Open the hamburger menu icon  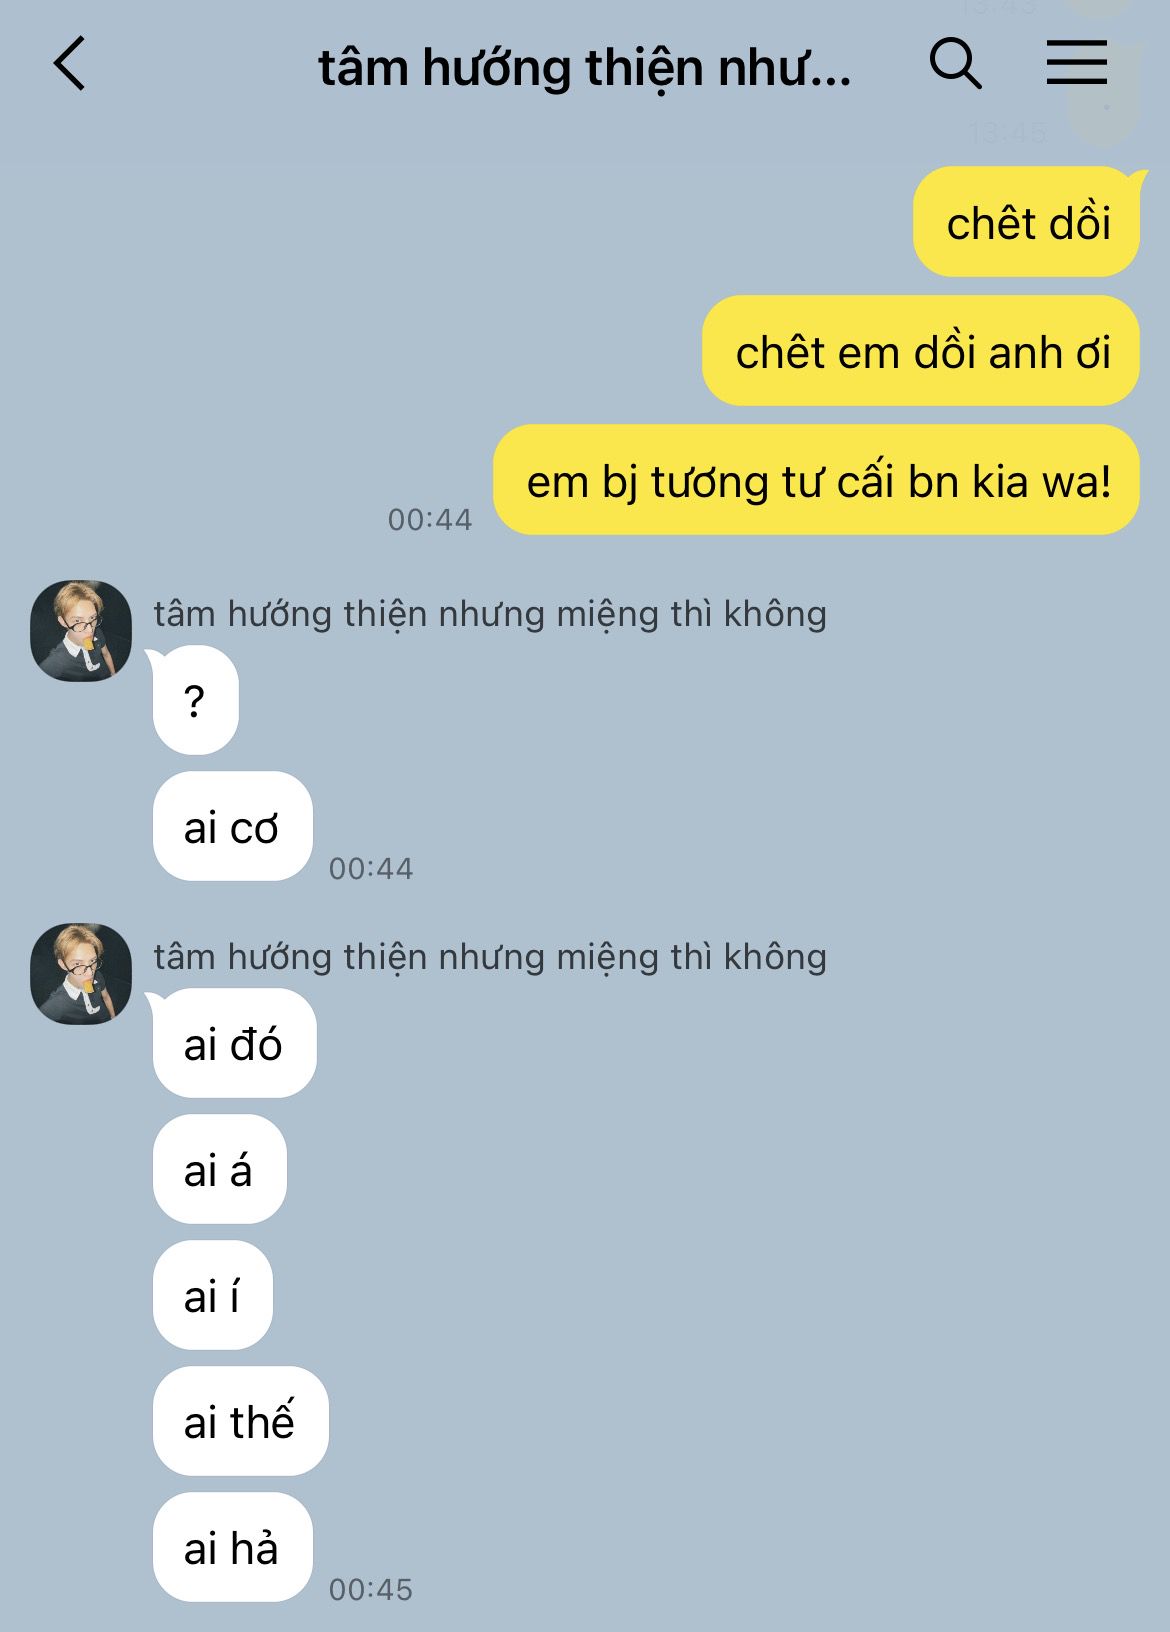(1077, 62)
